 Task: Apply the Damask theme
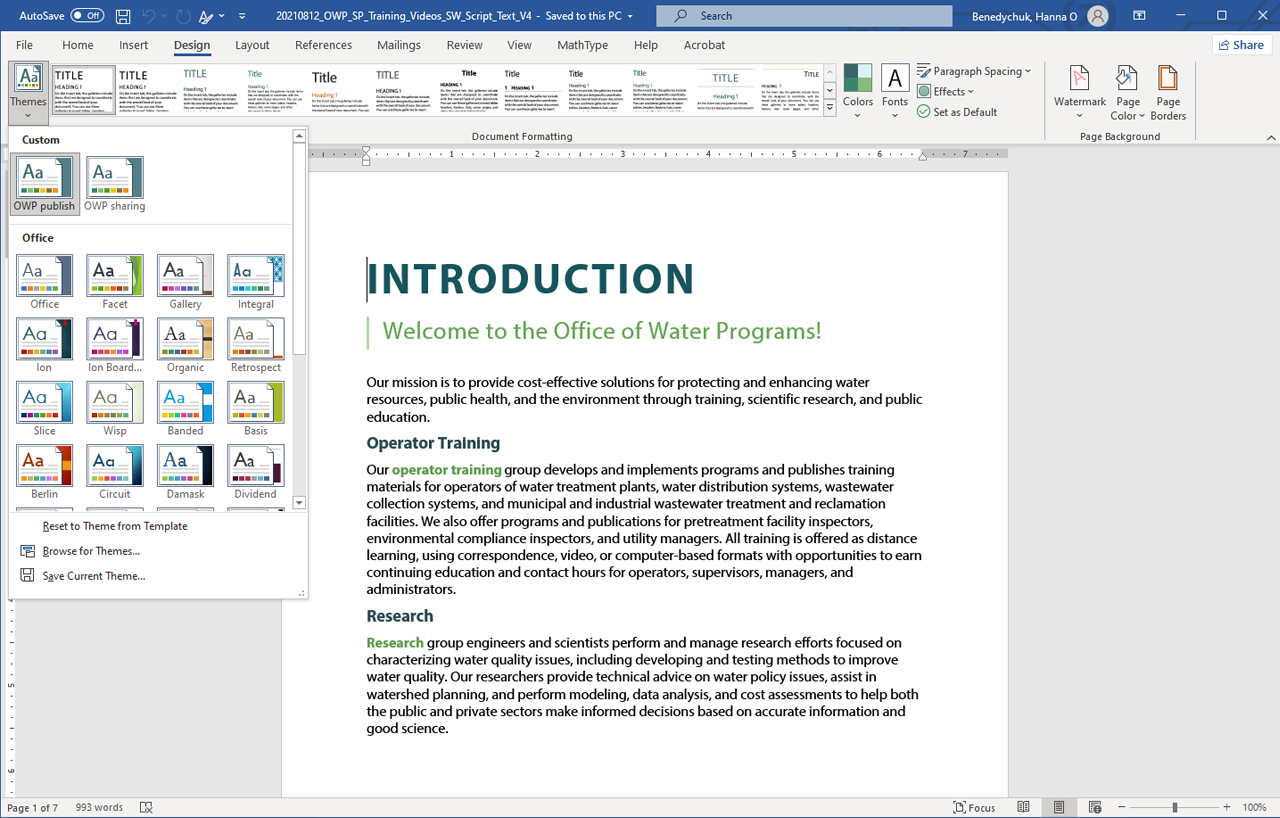(185, 472)
